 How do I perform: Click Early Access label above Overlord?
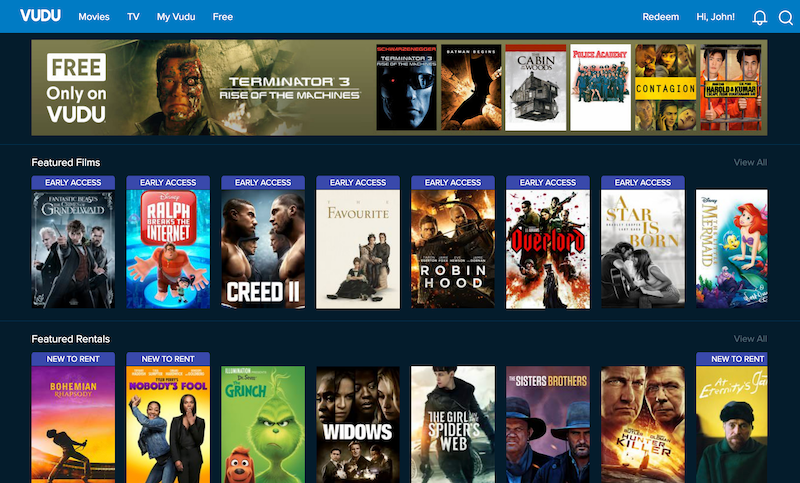(x=547, y=183)
